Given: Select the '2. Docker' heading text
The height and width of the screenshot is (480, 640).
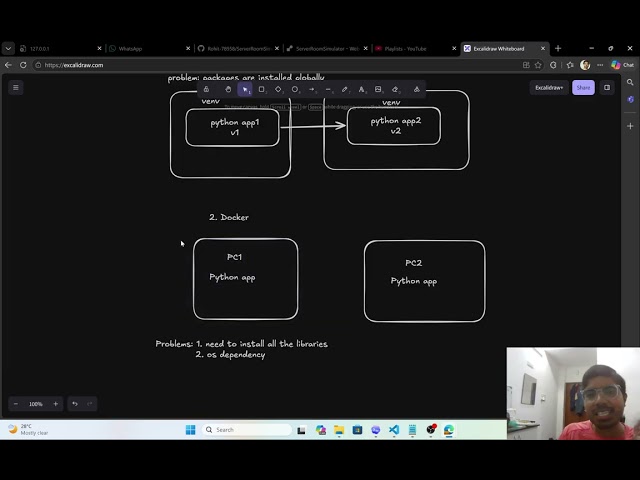Looking at the screenshot, I should pos(229,217).
